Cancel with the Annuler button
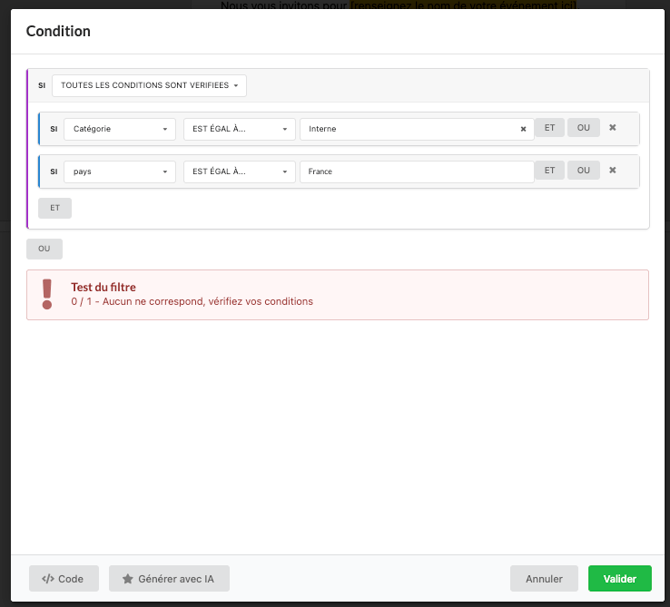Viewport: 670px width, 607px height. (x=544, y=579)
